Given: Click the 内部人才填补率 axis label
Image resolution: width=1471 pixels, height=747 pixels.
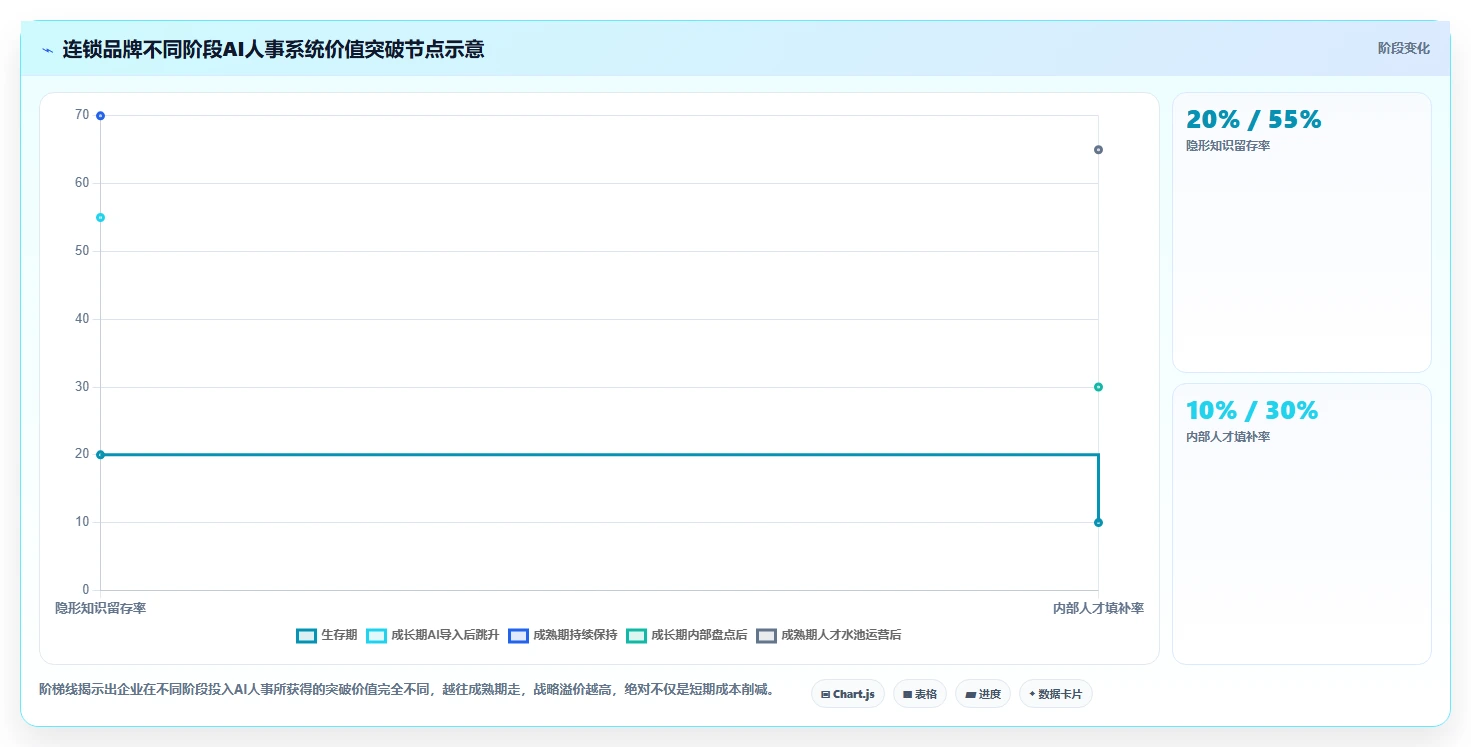Looking at the screenshot, I should coord(1098,608).
